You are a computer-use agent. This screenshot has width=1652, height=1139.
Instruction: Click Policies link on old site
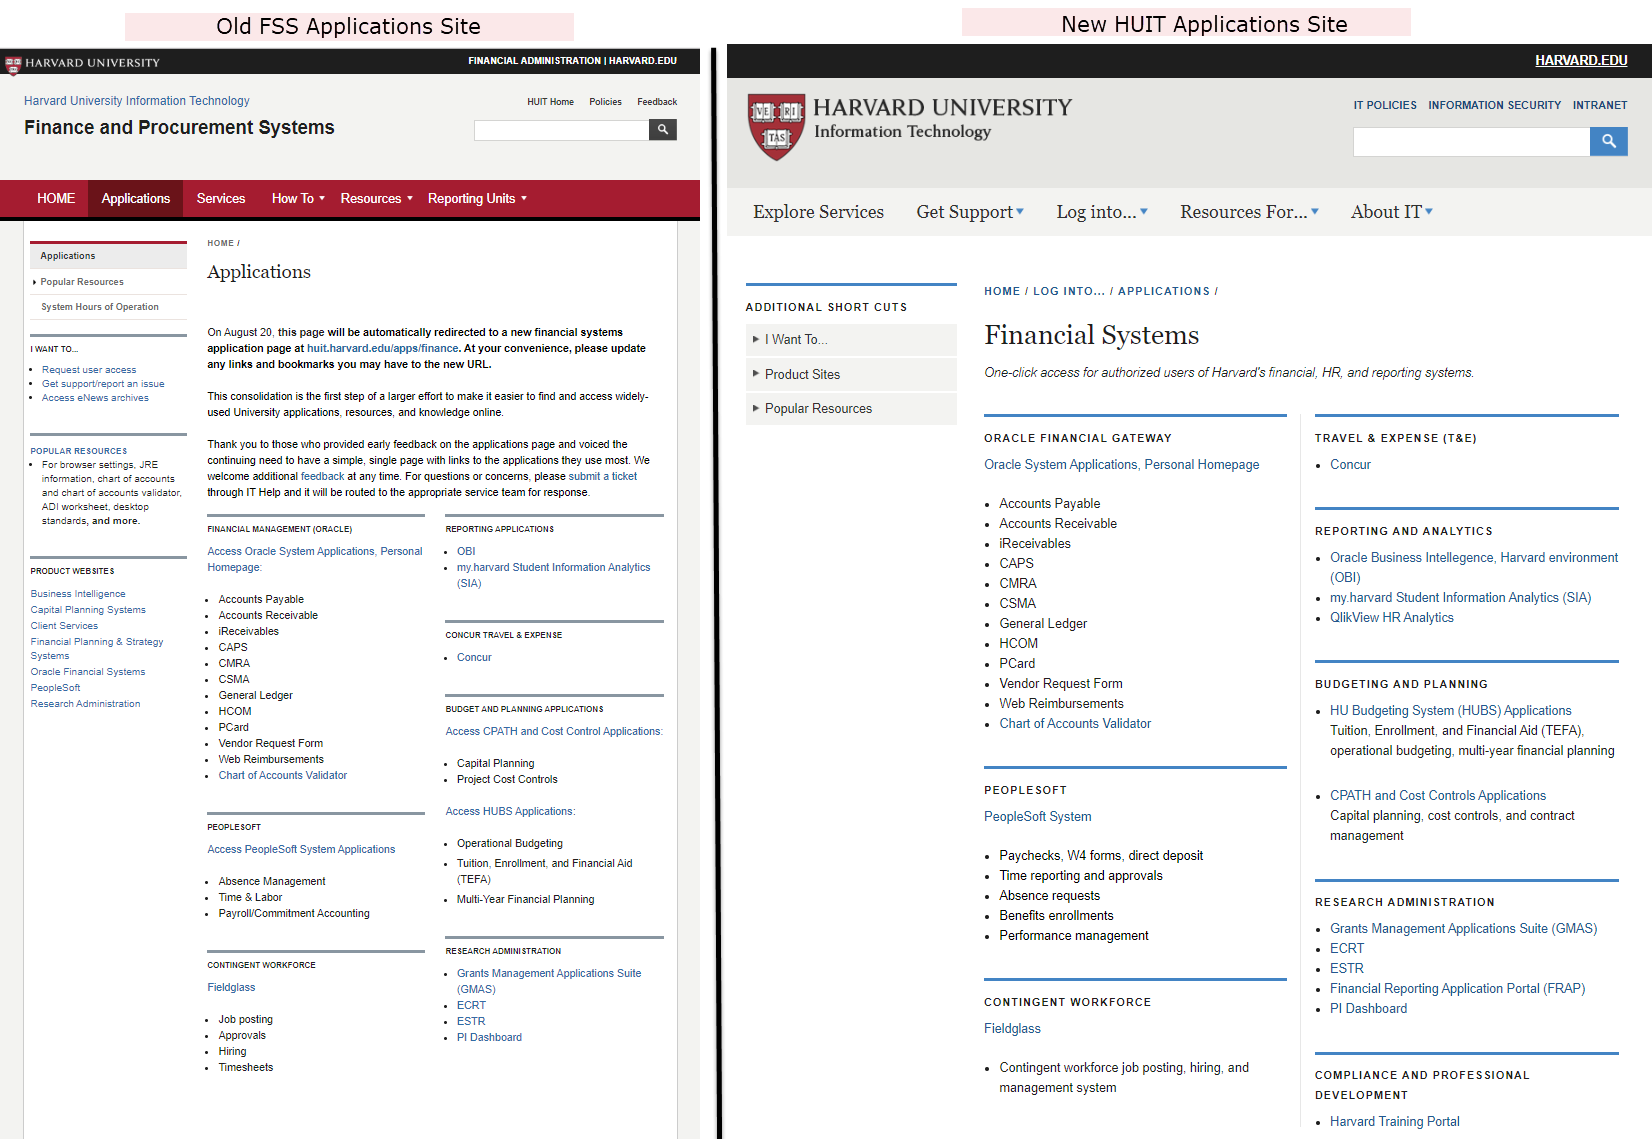click(x=605, y=102)
